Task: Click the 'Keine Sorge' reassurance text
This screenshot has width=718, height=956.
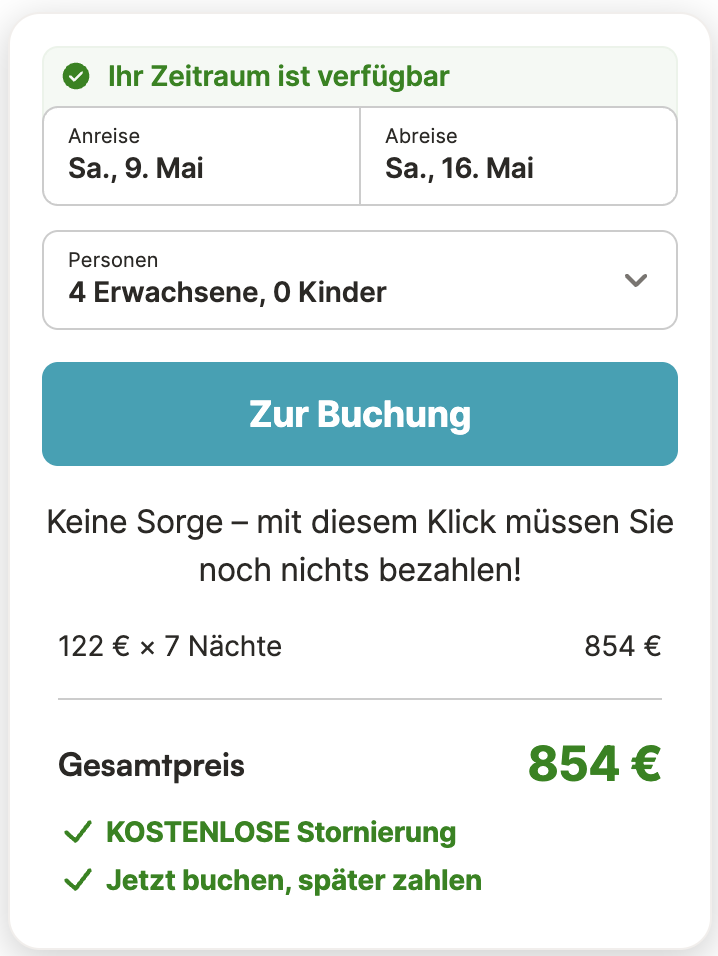Action: click(360, 546)
